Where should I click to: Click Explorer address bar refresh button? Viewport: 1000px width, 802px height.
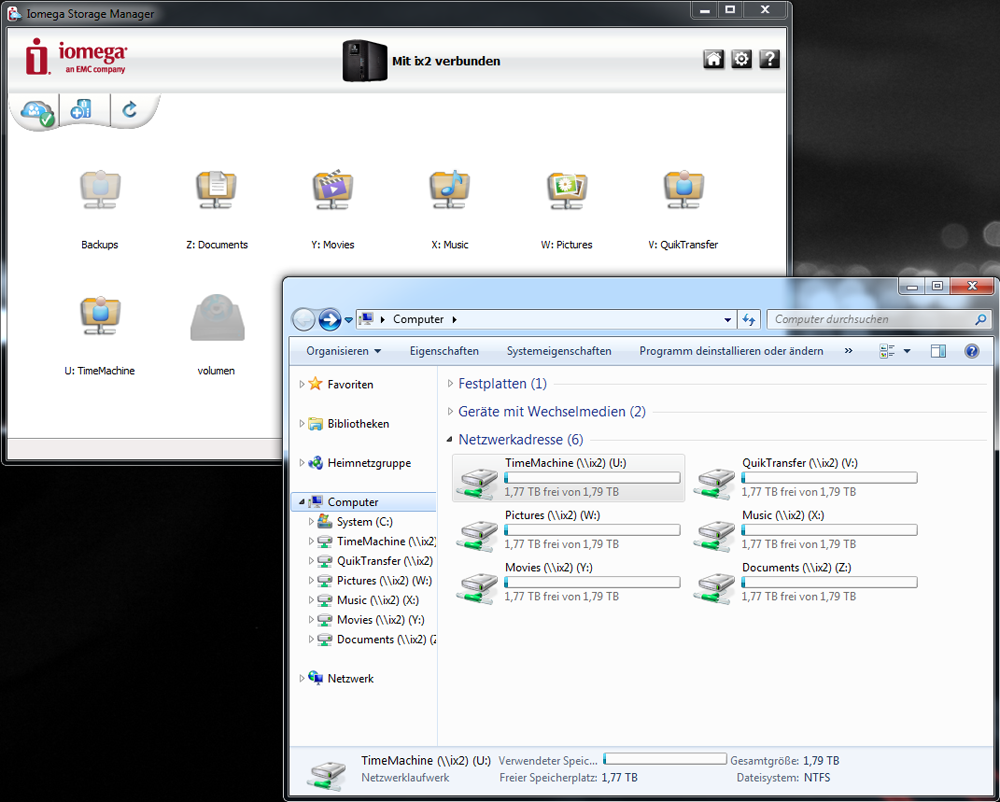(x=749, y=319)
